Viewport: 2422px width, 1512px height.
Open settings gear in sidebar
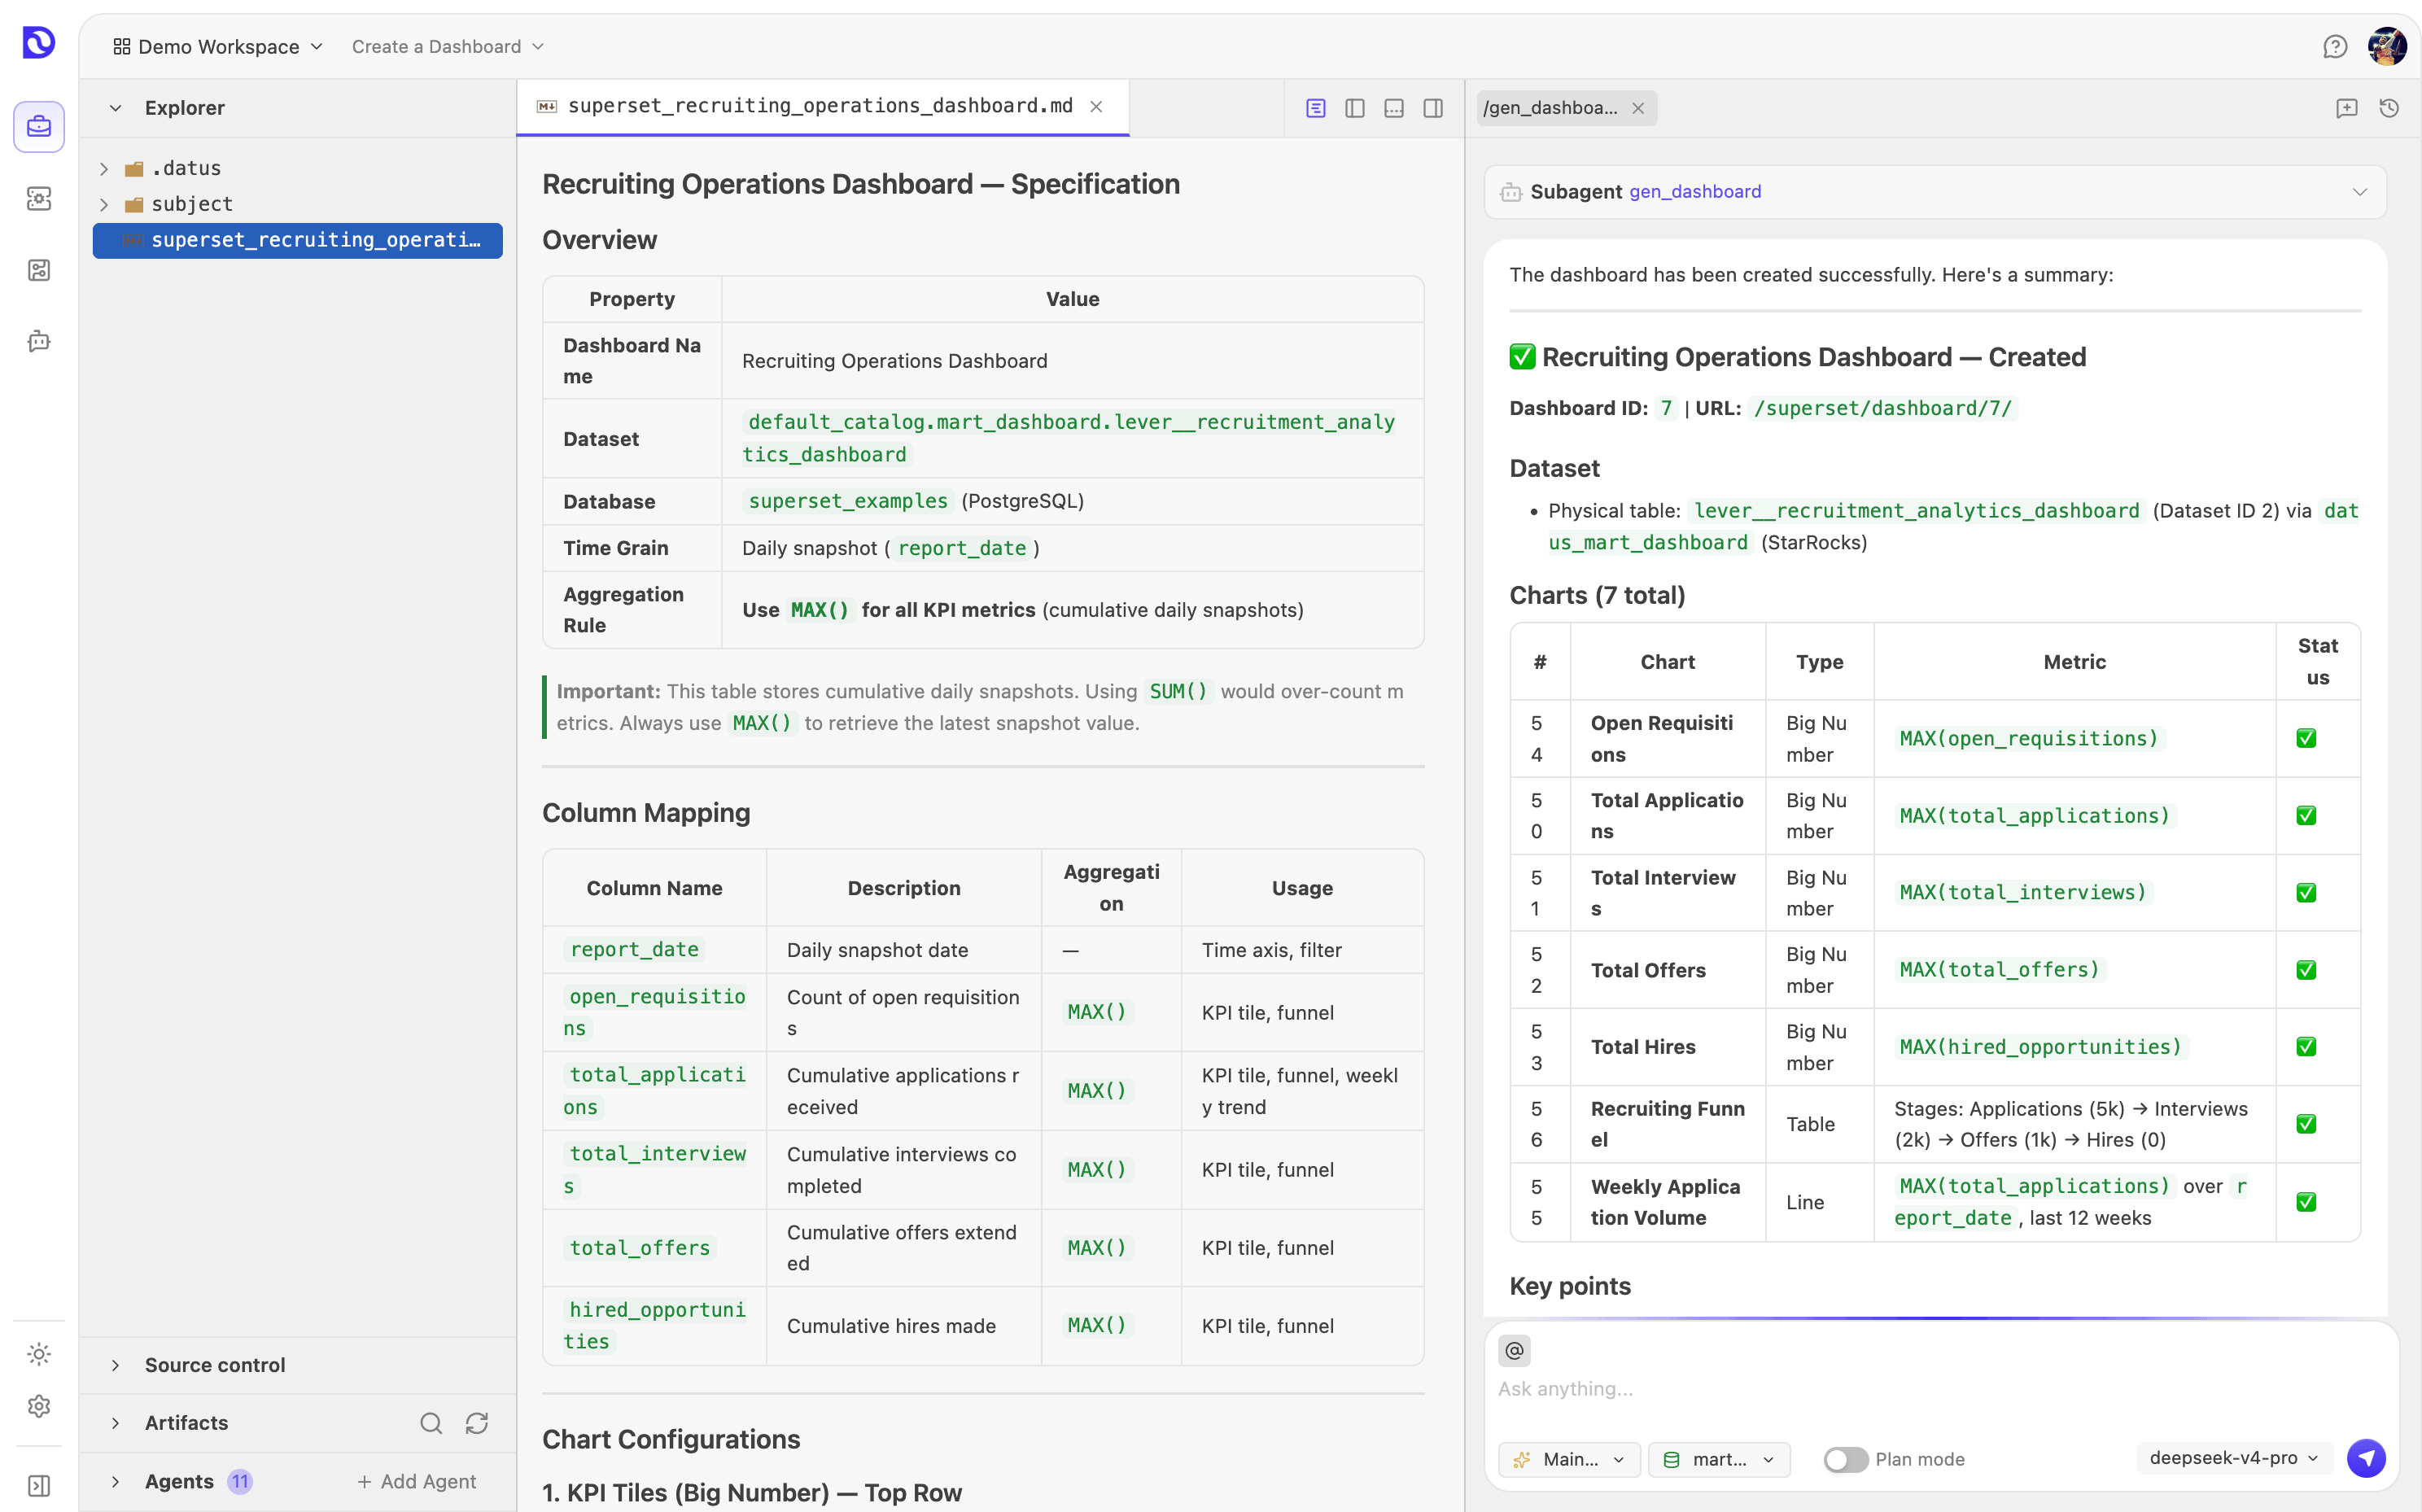coord(39,1406)
